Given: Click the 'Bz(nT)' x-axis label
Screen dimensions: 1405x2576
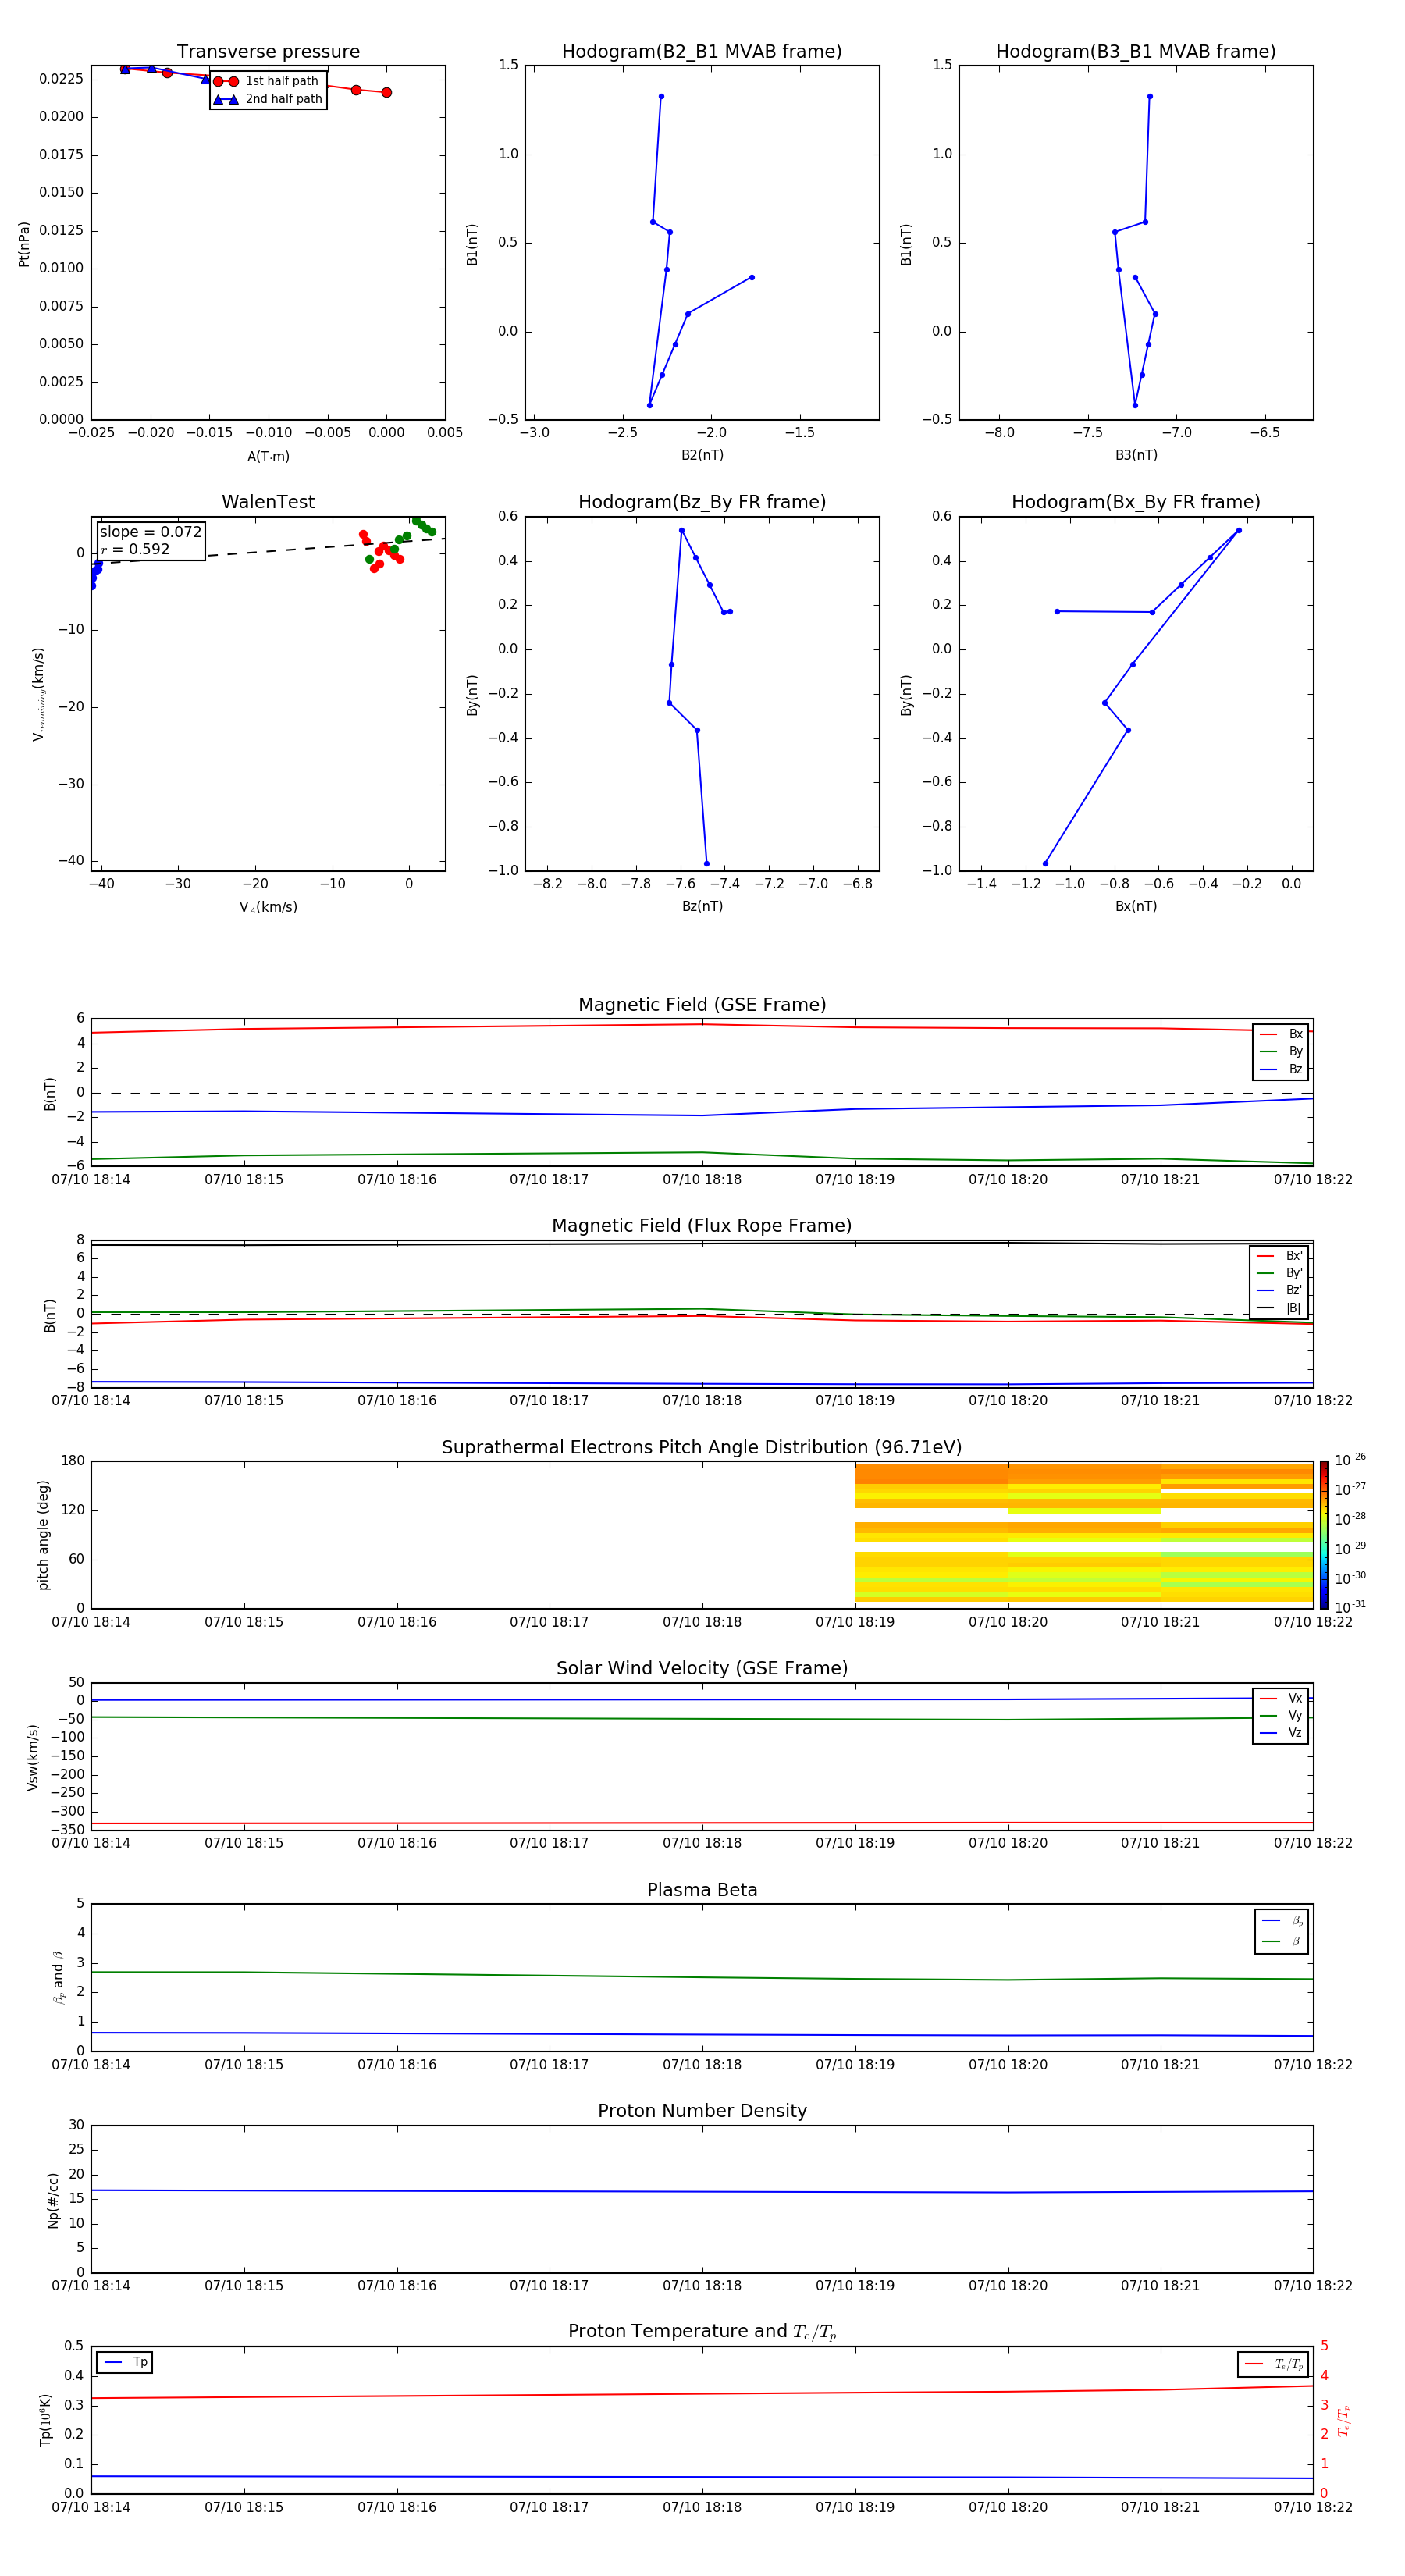Looking at the screenshot, I should (702, 907).
